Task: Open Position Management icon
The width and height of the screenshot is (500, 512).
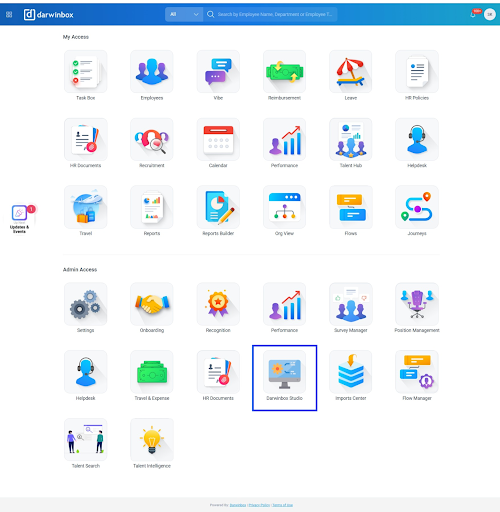Action: 417,304
